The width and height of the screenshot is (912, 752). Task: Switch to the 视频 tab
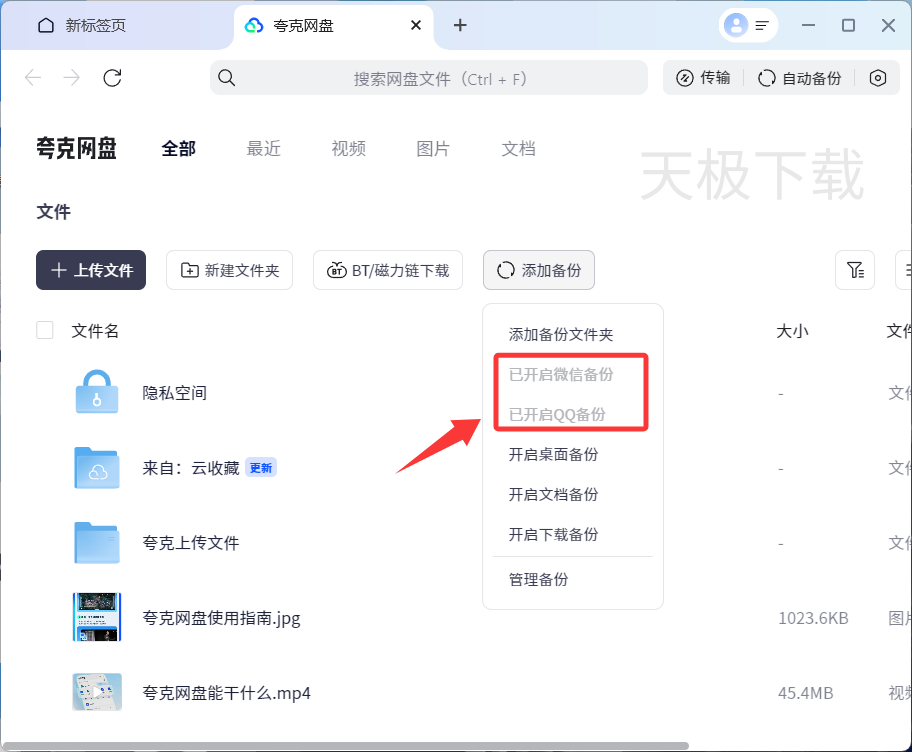(348, 149)
